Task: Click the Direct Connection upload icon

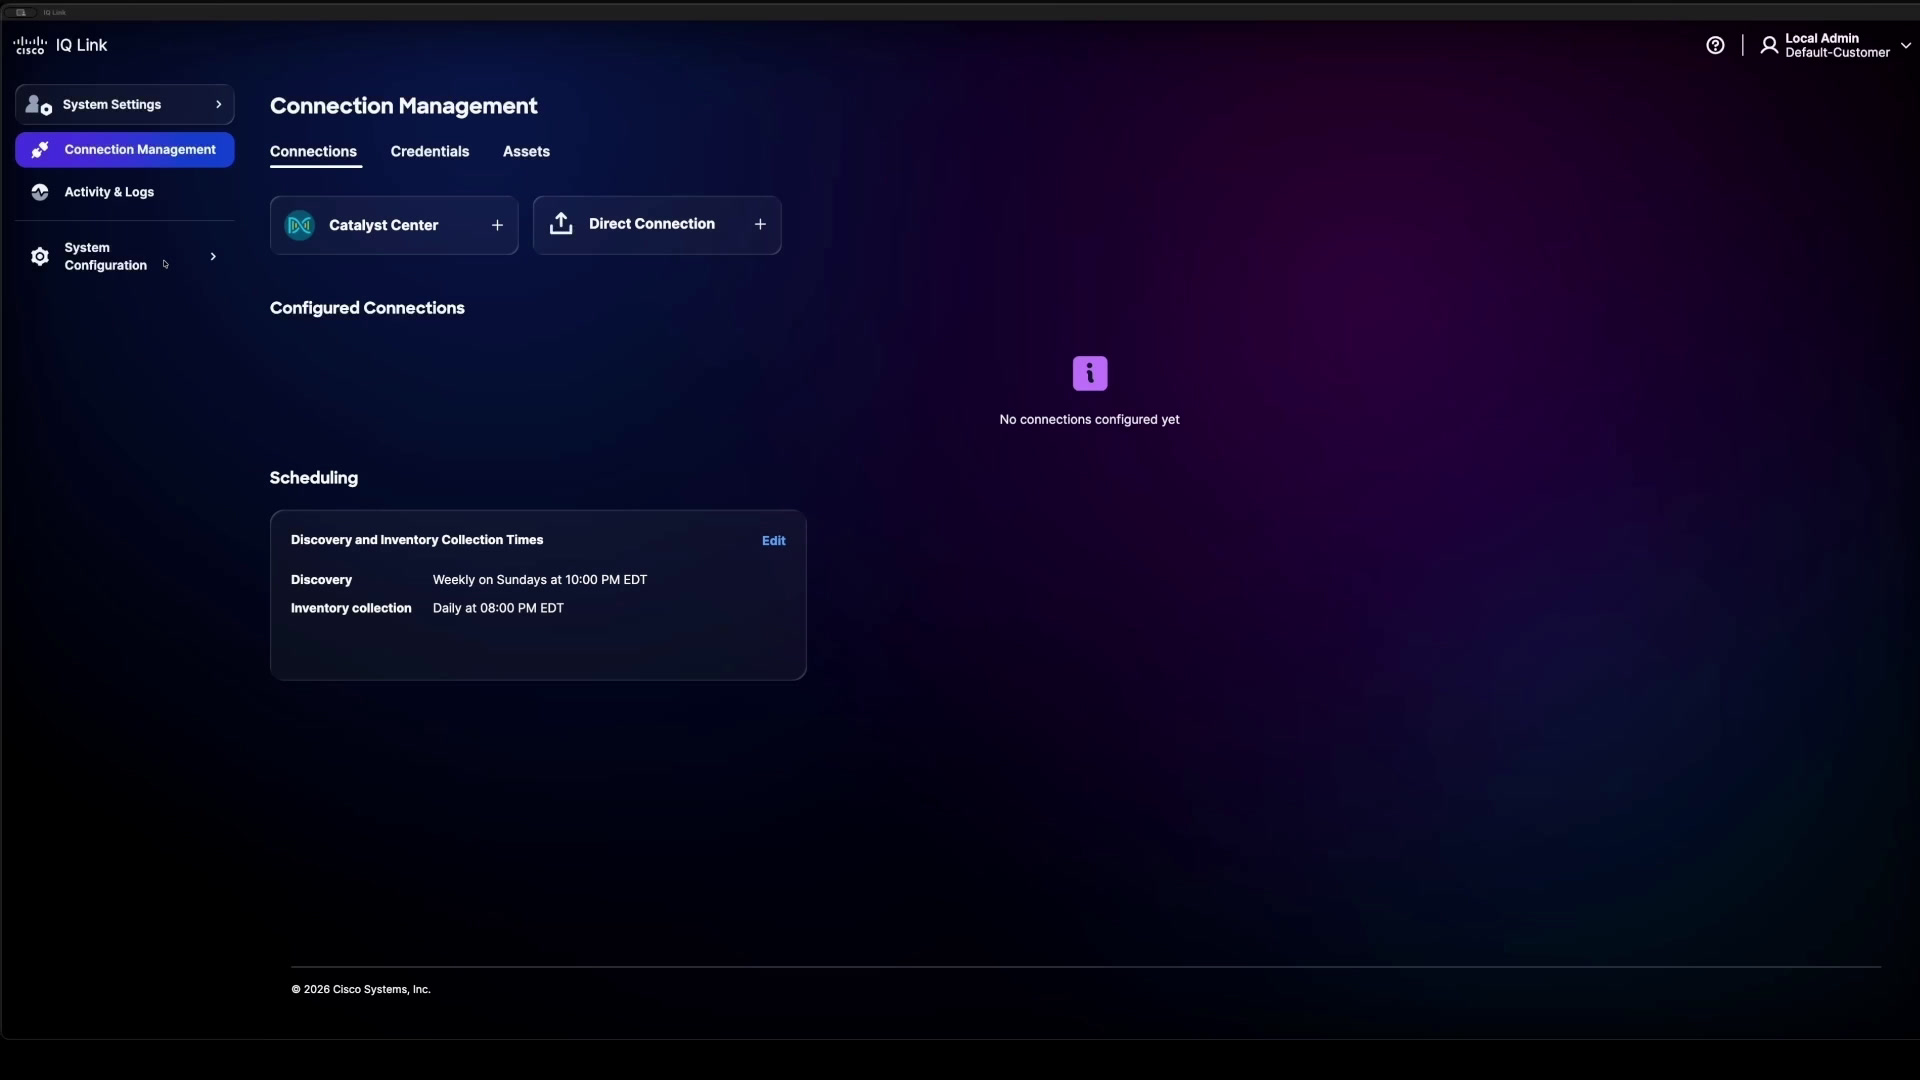Action: 561,223
